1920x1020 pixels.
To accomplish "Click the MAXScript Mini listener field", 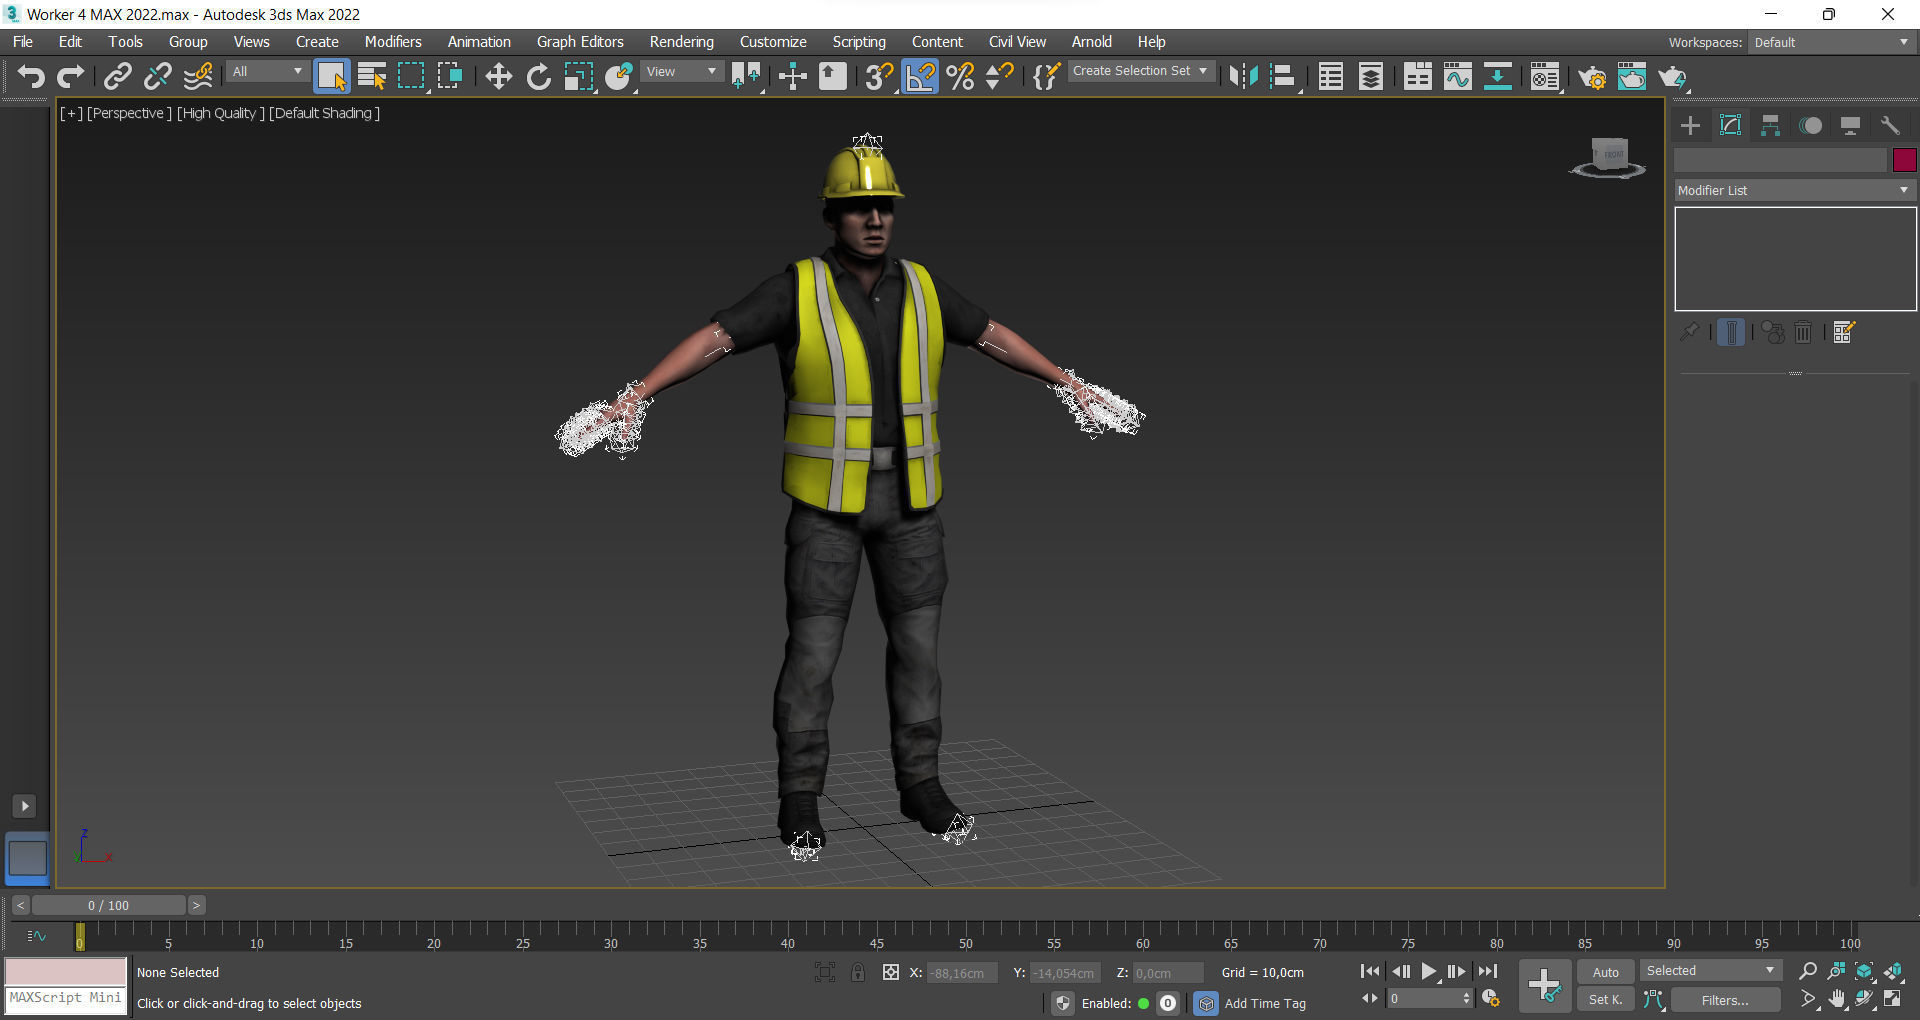I will 66,999.
